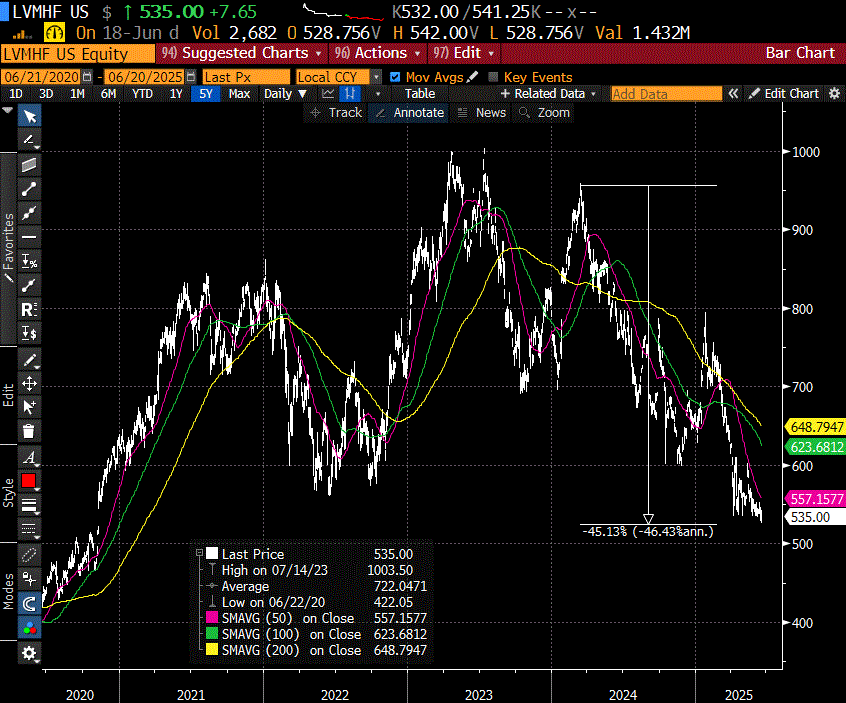
Task: Open the Actions dropdown menu
Action: [x=377, y=53]
